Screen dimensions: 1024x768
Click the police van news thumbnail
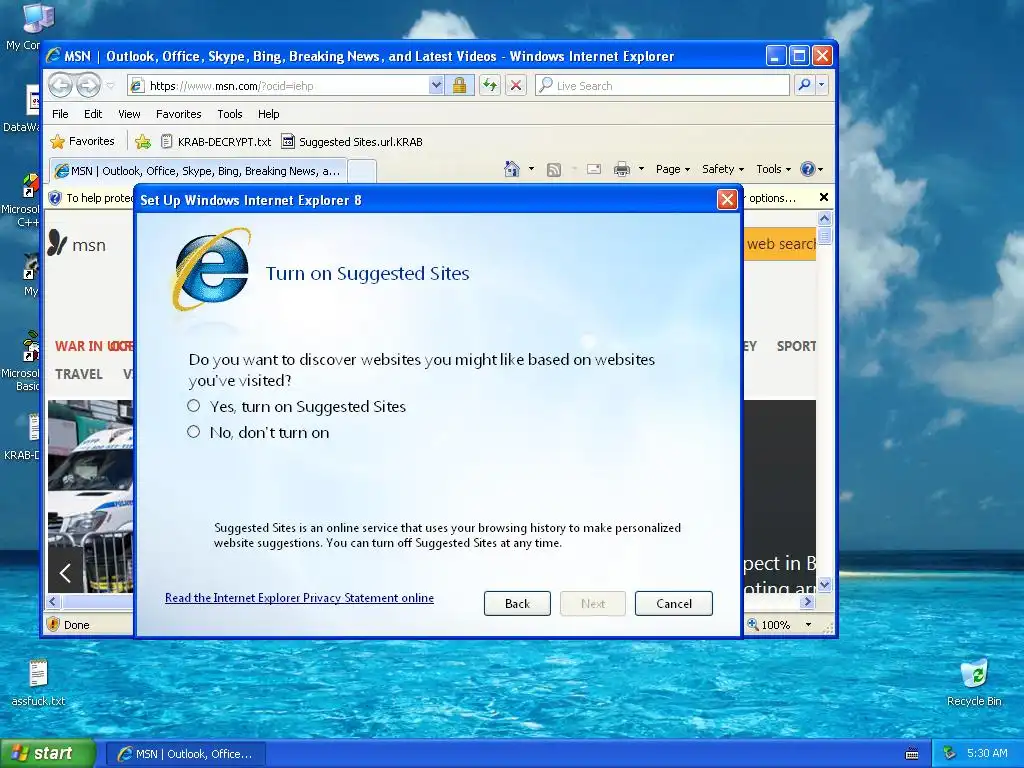coord(91,496)
